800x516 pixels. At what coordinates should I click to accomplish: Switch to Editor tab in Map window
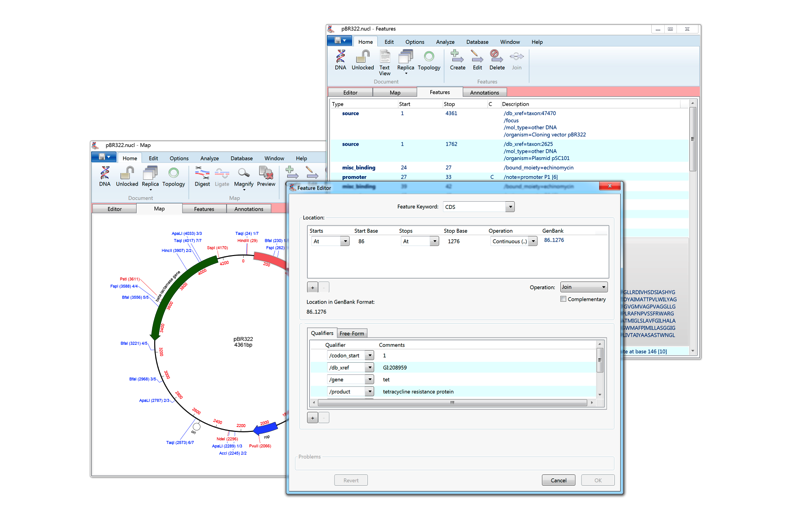click(114, 209)
